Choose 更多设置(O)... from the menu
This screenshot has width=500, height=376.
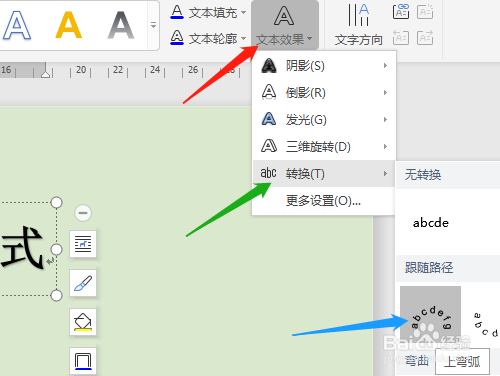323,201
